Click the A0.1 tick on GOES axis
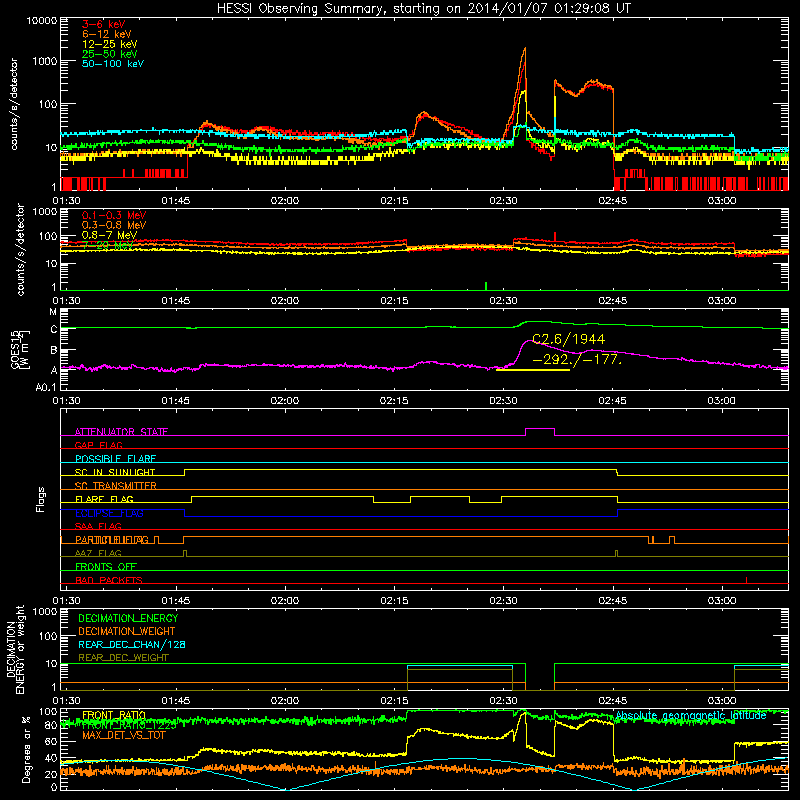This screenshot has width=800, height=800. [x=46, y=388]
